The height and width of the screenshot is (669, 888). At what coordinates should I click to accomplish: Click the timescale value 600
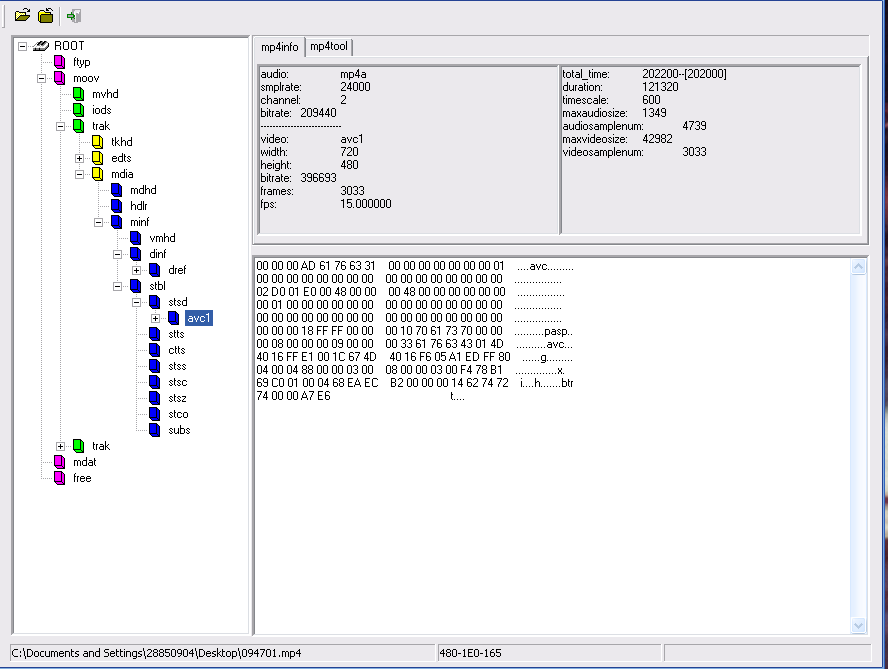[651, 100]
